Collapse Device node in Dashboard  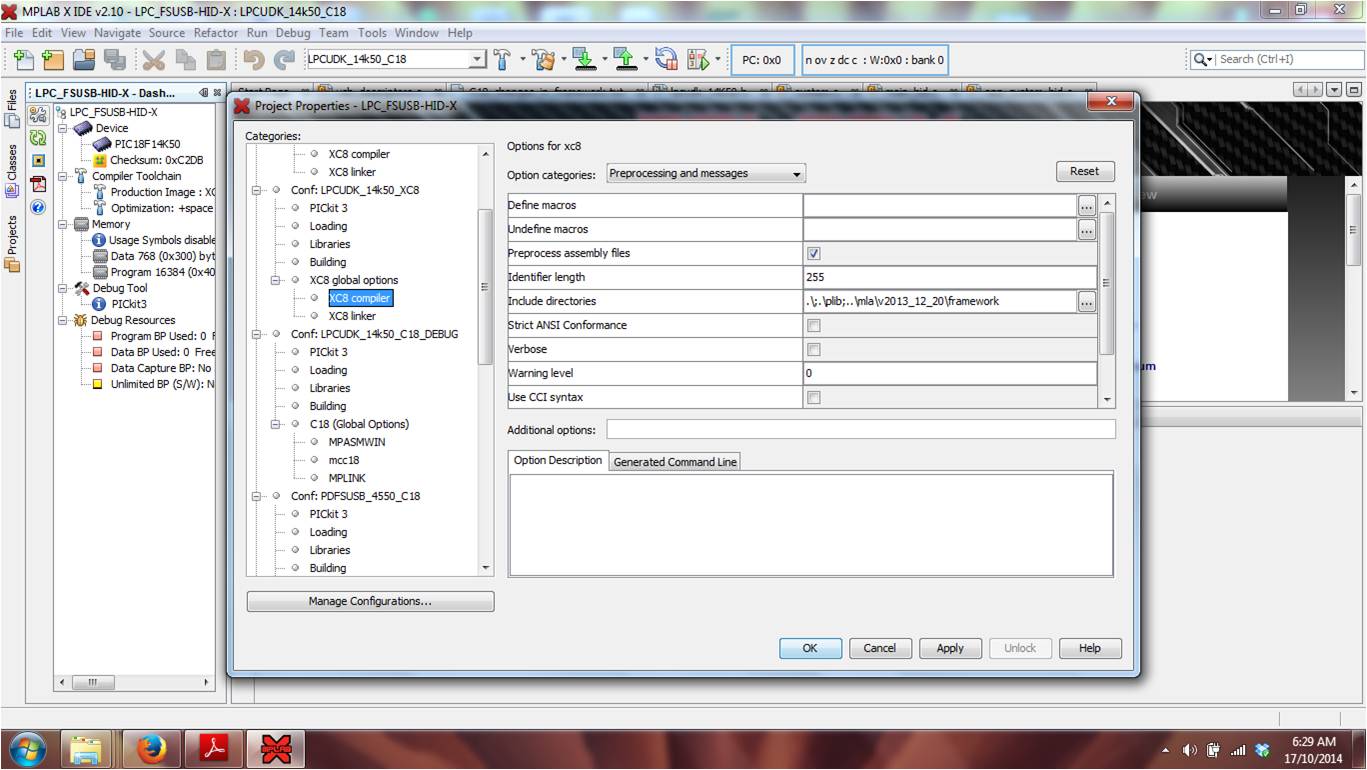point(64,128)
